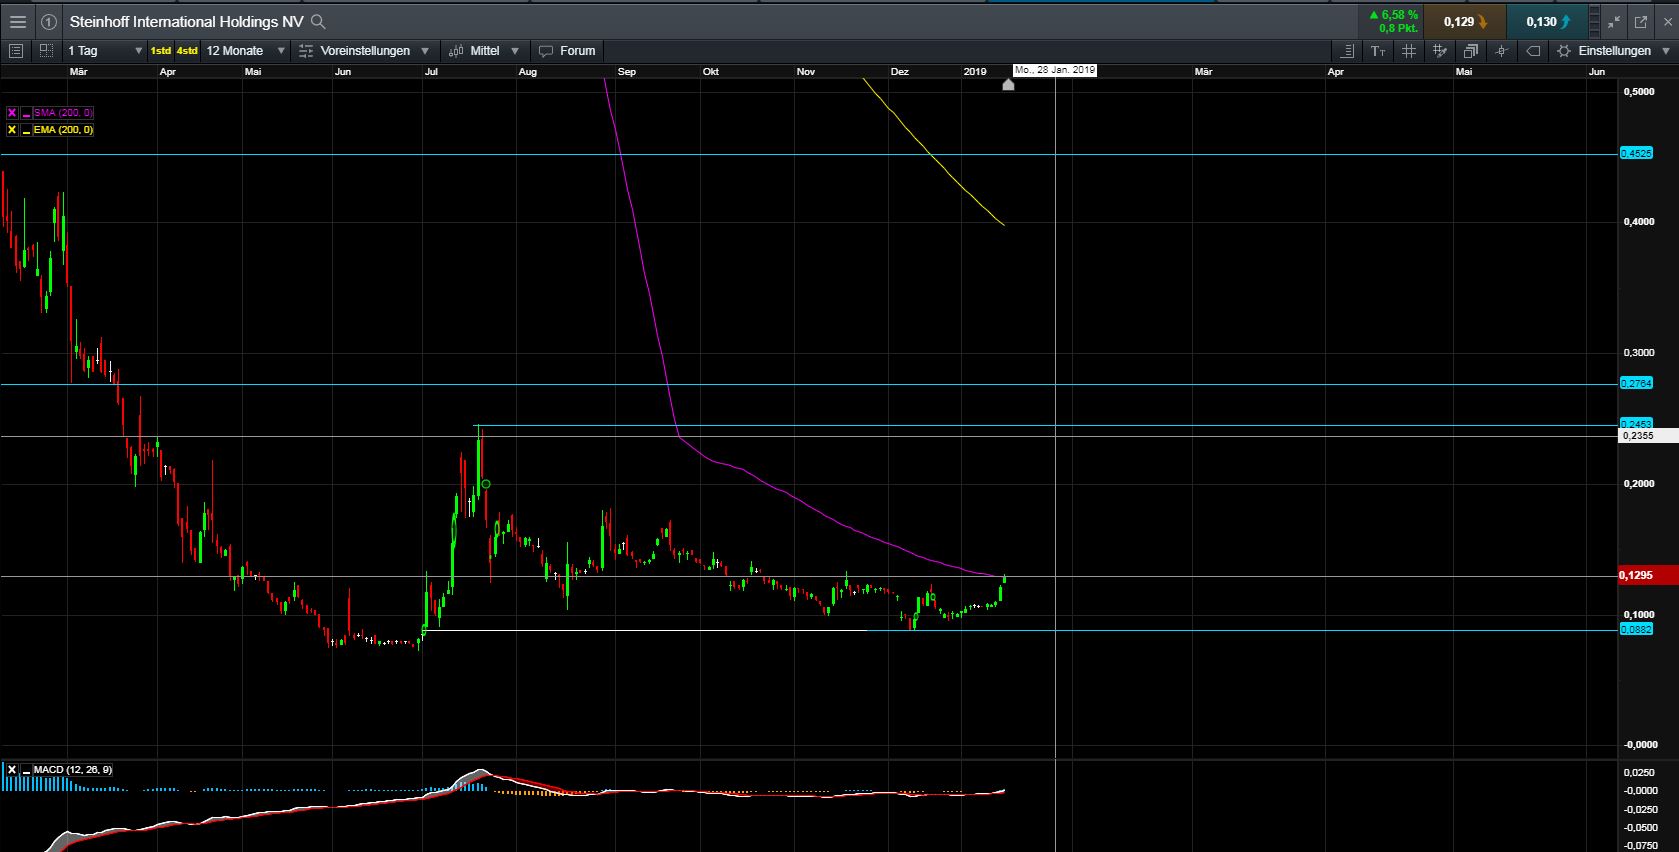Image resolution: width=1679 pixels, height=852 pixels.
Task: Click the collapse arrows icon
Action: (x=1614, y=21)
